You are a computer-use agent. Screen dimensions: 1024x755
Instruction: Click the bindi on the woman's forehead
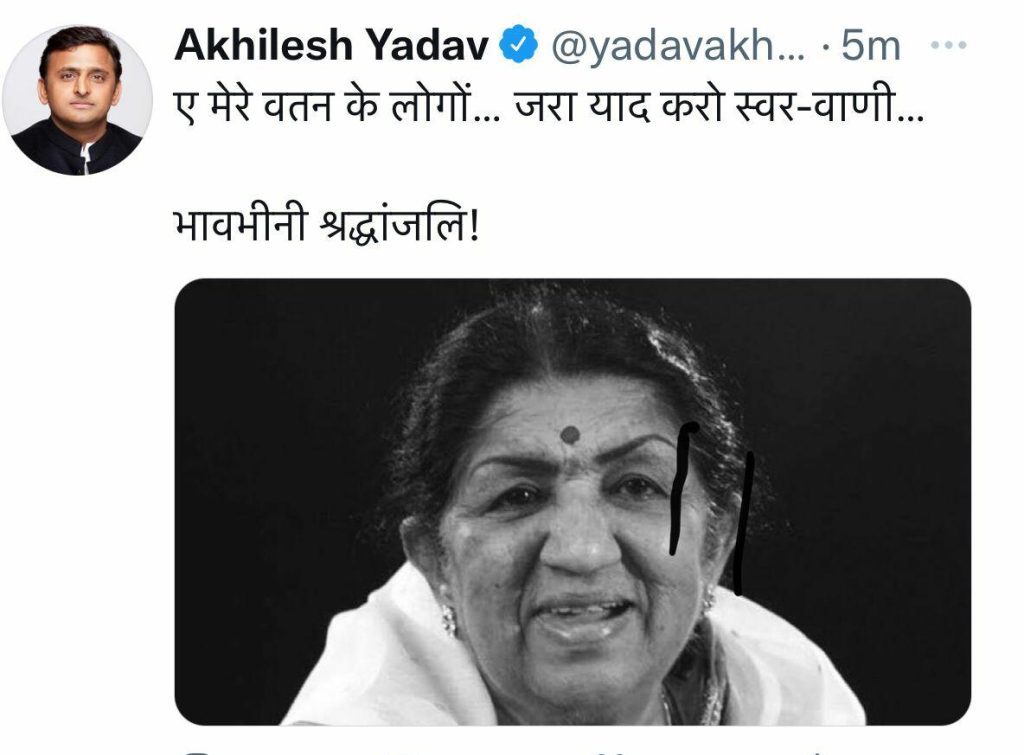pos(569,434)
